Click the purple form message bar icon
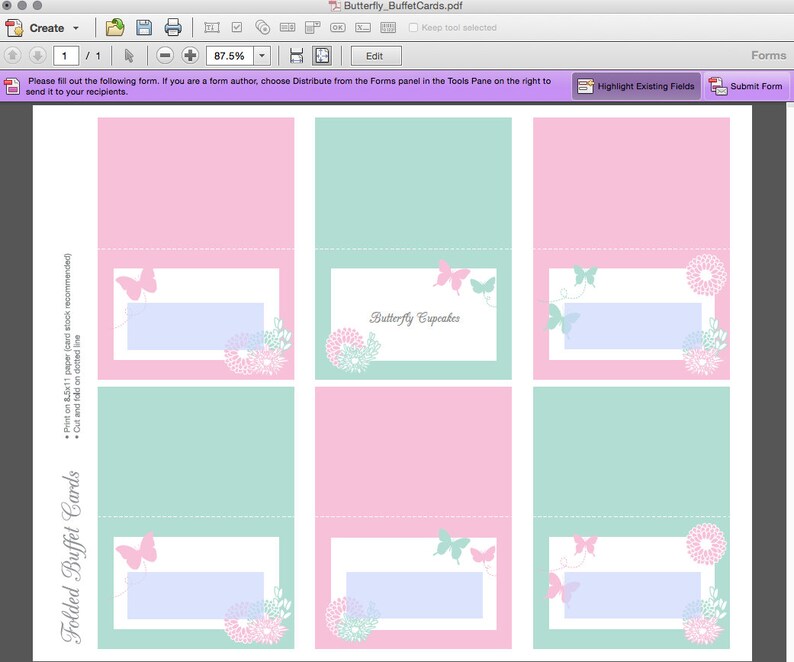The height and width of the screenshot is (662, 794). coord(12,86)
